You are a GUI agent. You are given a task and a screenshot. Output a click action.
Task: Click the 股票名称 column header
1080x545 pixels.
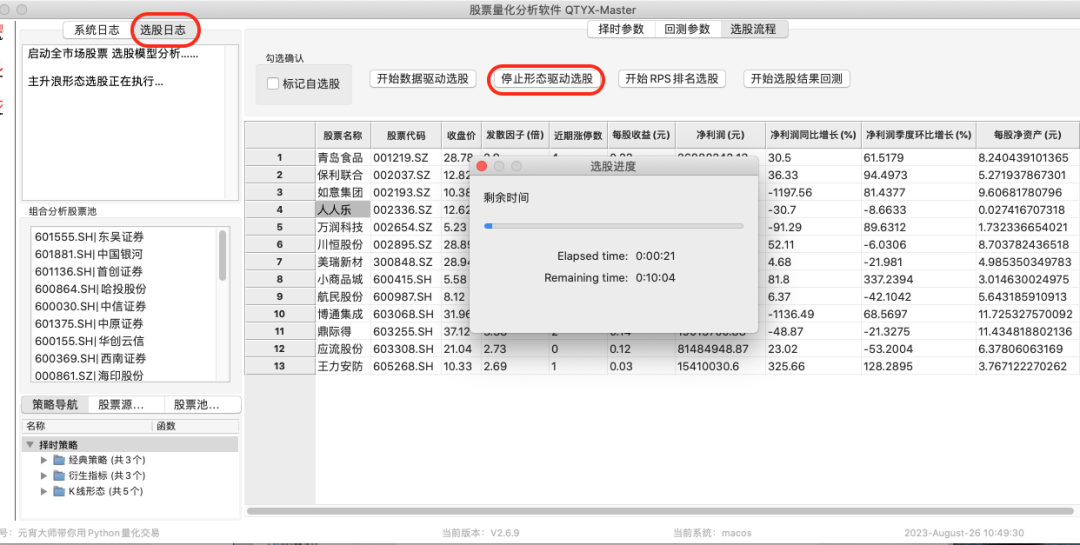coord(343,135)
